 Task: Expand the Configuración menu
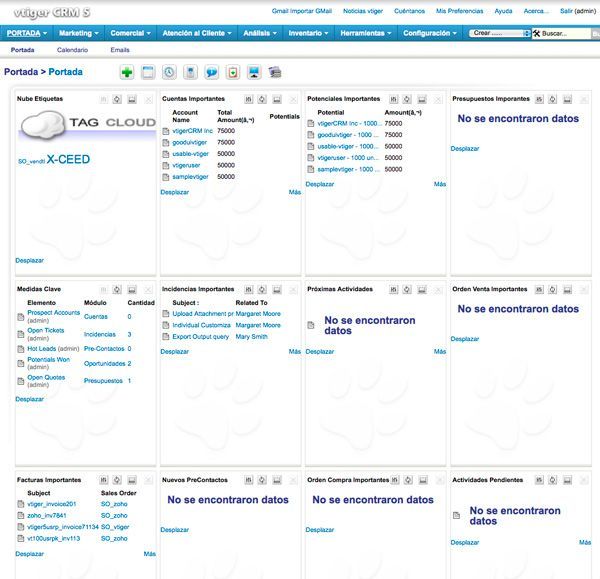(430, 33)
